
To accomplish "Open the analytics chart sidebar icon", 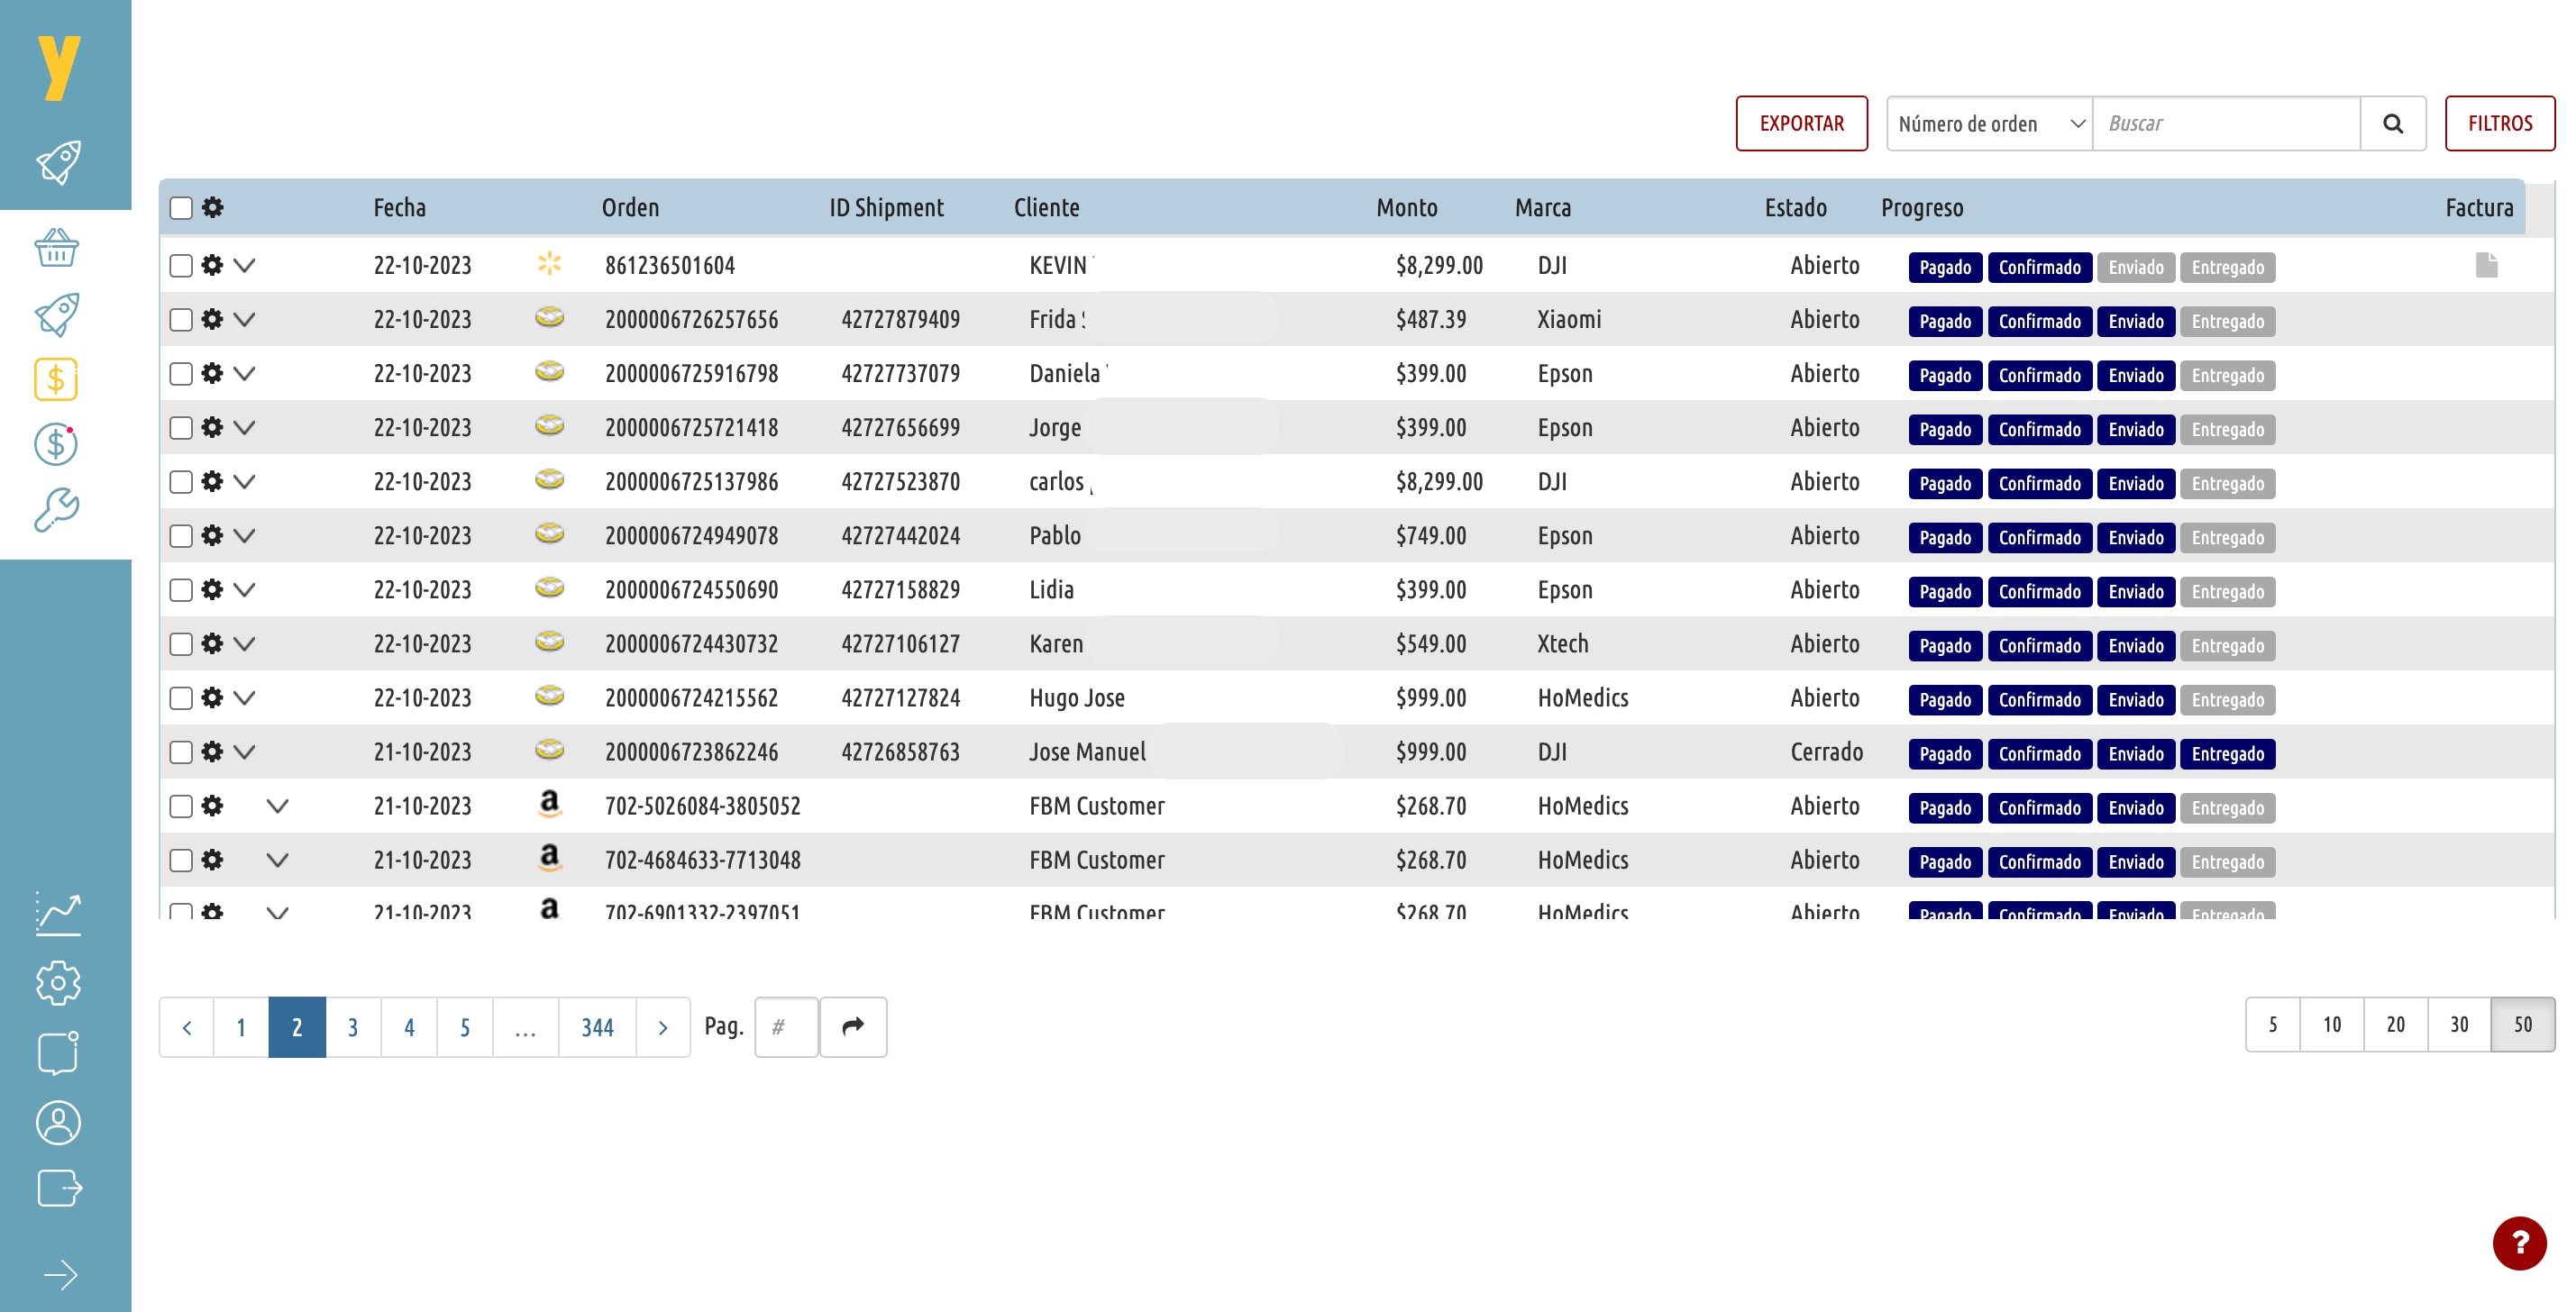I will tap(58, 913).
